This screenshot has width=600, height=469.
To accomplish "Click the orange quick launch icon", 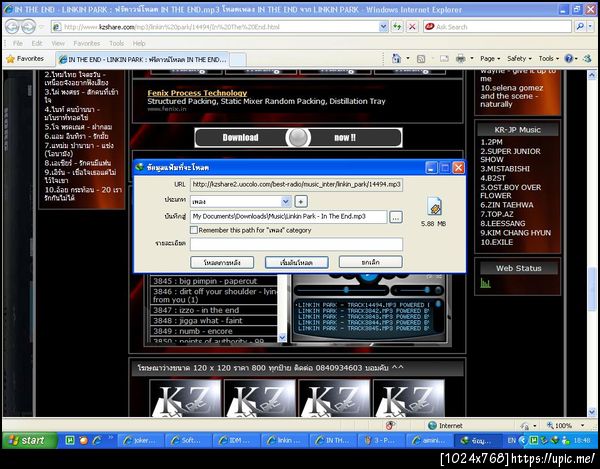I will pos(83,440).
